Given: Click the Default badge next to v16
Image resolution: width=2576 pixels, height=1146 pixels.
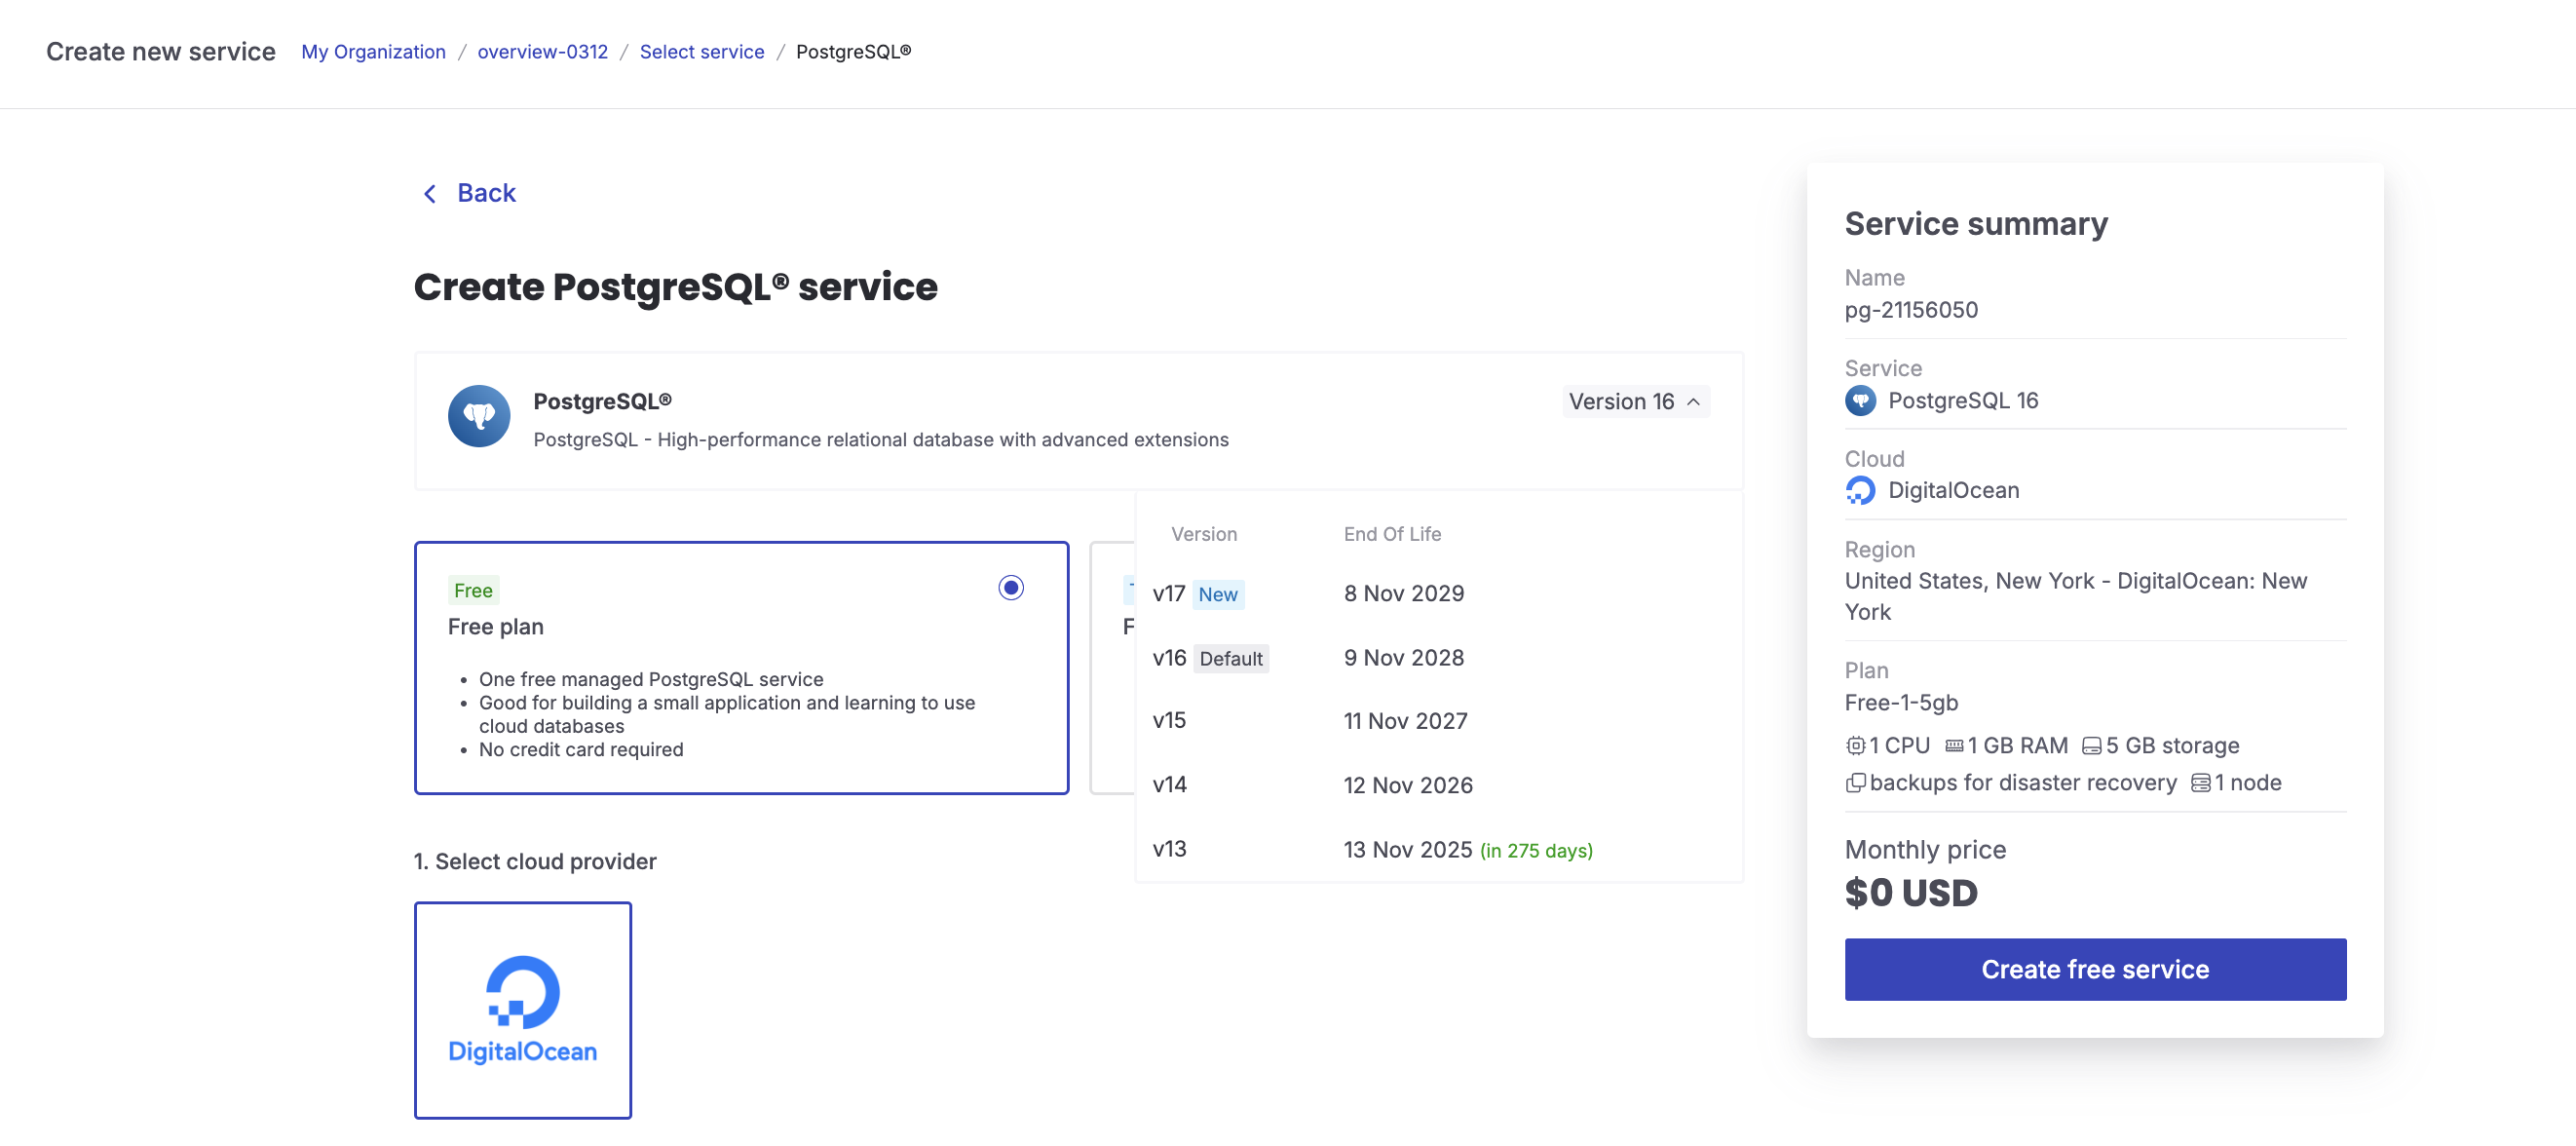Looking at the screenshot, I should point(1231,658).
